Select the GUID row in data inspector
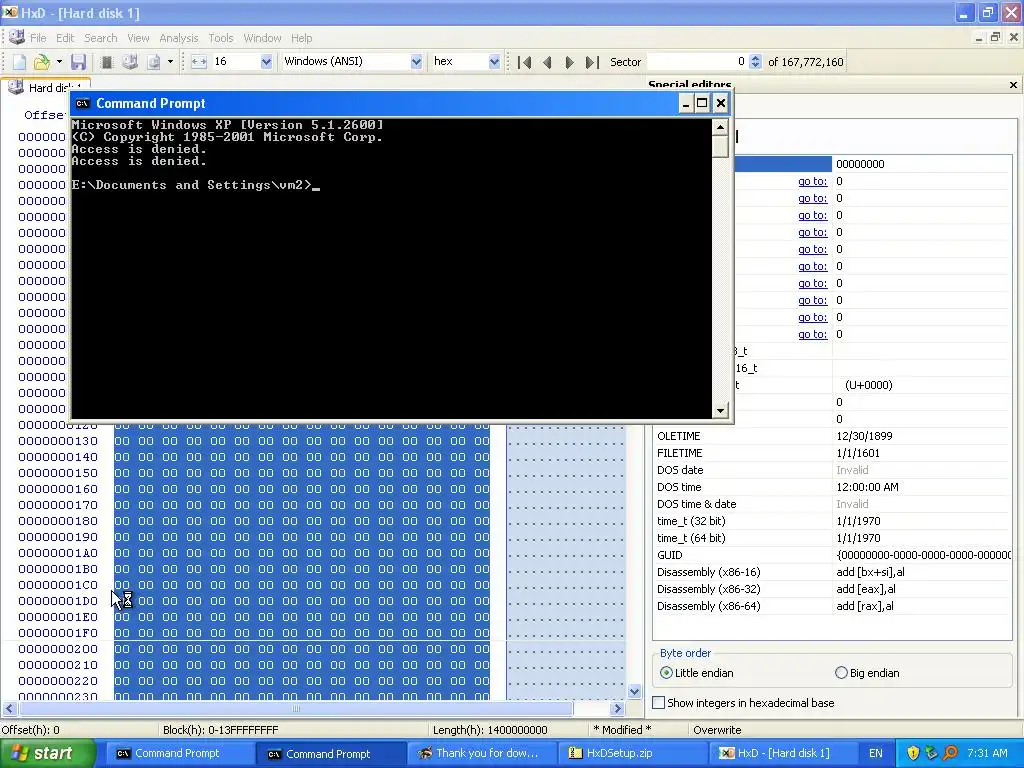Screen dimensions: 1024x768 tap(833, 554)
